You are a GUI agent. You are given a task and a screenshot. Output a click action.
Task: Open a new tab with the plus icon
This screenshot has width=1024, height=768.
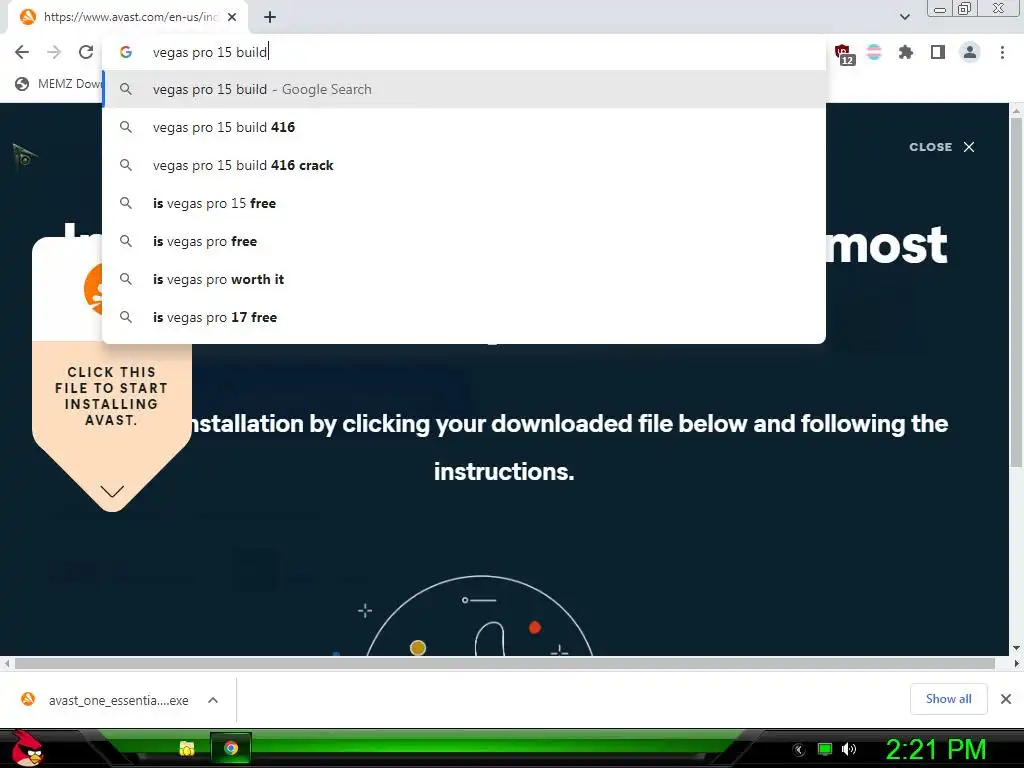(270, 18)
